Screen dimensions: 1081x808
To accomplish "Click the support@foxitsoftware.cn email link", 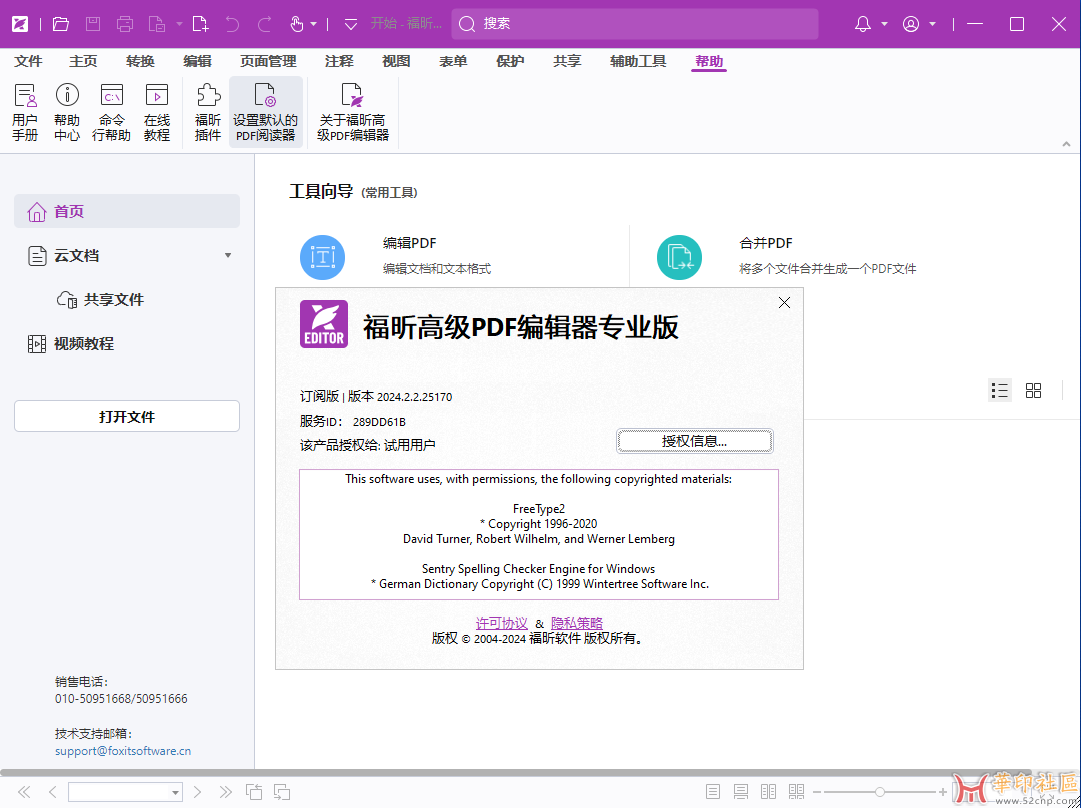I will coord(123,751).
